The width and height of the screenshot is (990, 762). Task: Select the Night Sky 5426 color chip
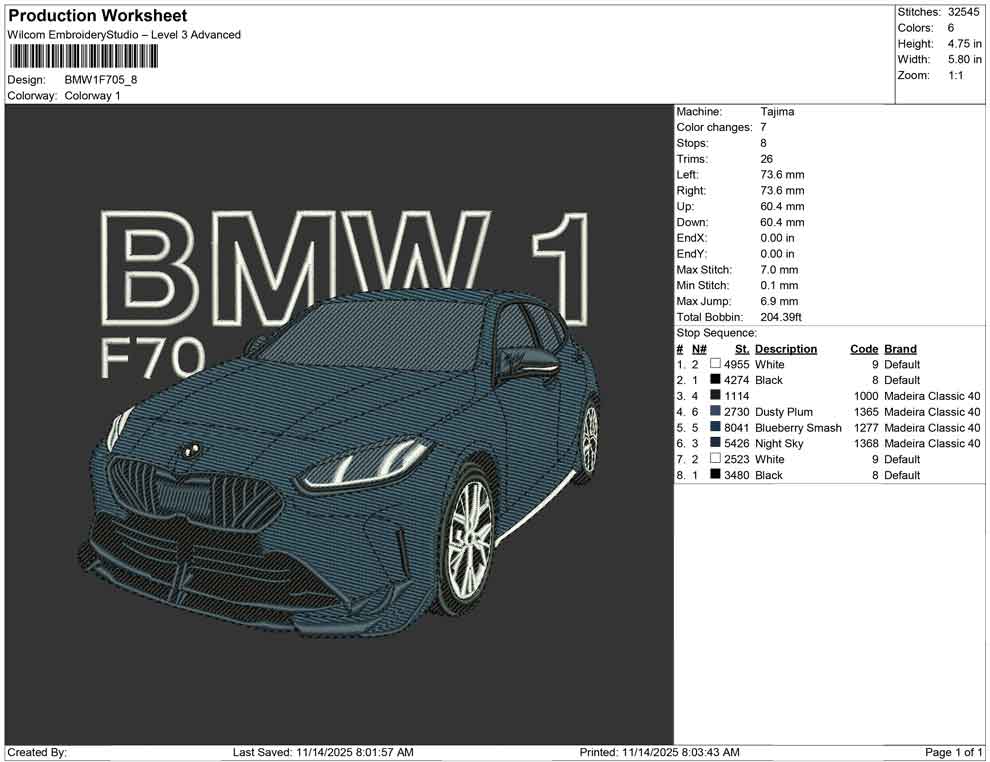[714, 444]
